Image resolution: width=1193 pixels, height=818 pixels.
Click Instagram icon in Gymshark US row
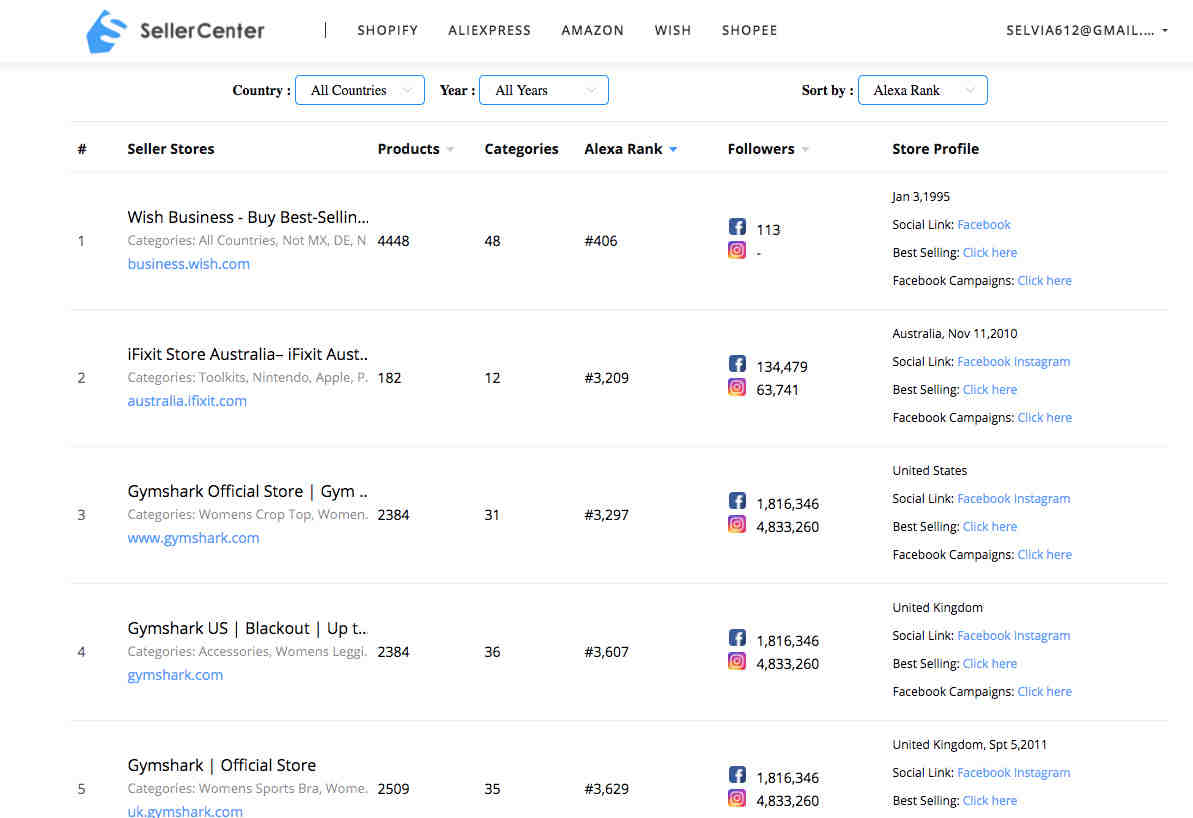736,661
